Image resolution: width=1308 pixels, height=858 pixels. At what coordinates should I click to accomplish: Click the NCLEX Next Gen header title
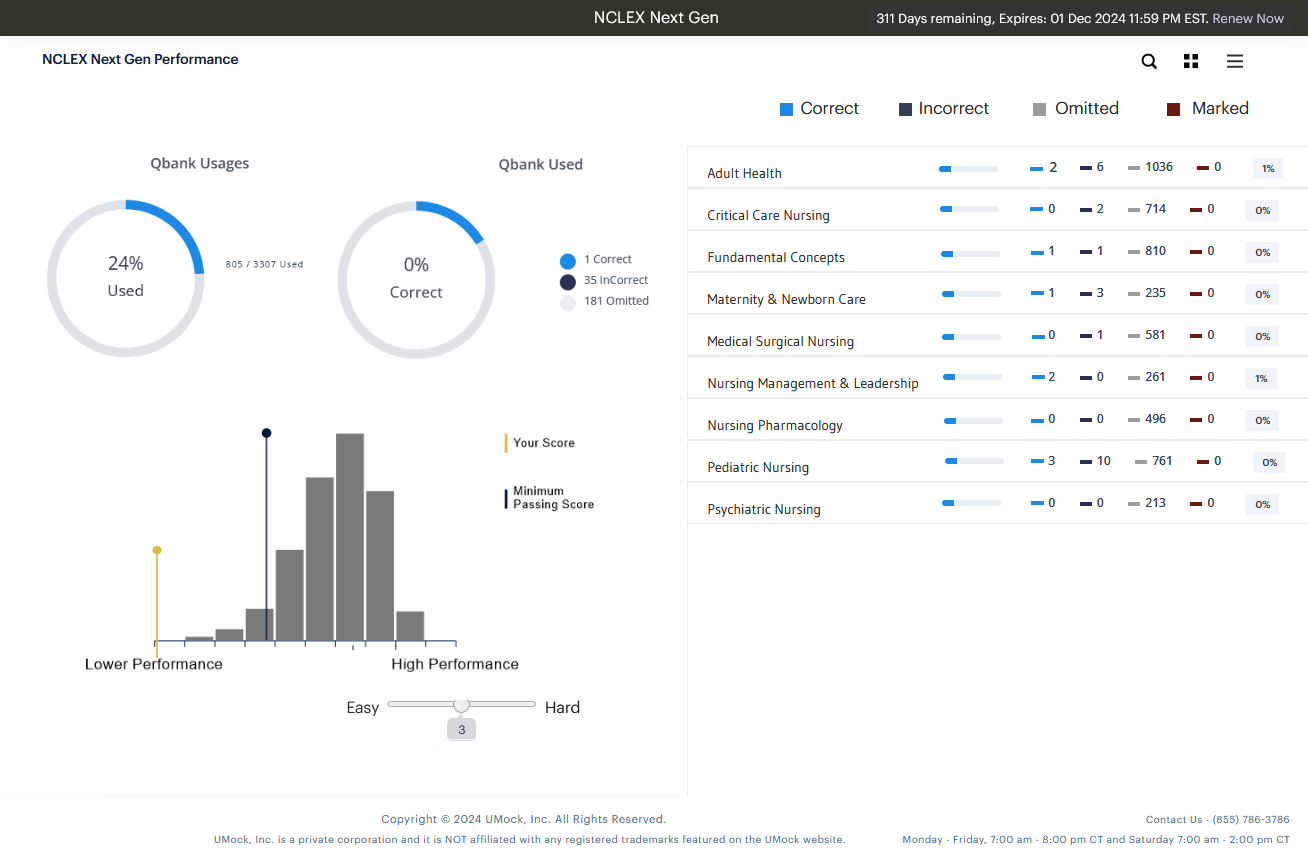[656, 17]
